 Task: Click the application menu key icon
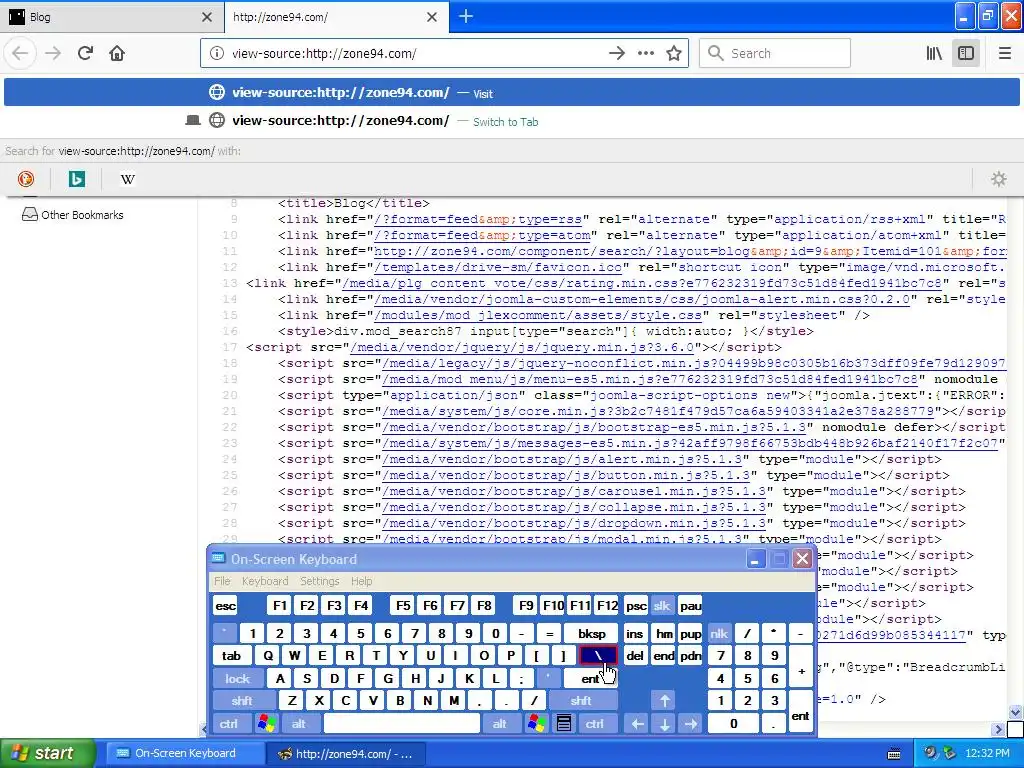[x=564, y=724]
